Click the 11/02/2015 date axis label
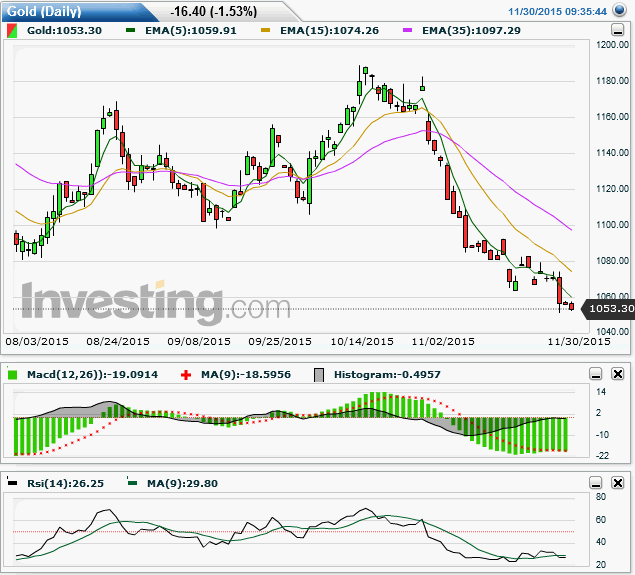 coord(443,342)
